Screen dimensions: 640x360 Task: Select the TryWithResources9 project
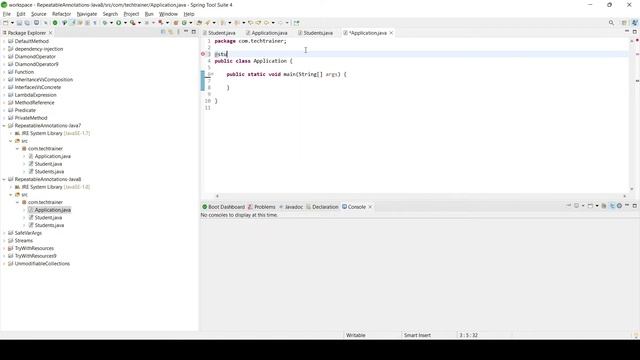tap(36, 256)
